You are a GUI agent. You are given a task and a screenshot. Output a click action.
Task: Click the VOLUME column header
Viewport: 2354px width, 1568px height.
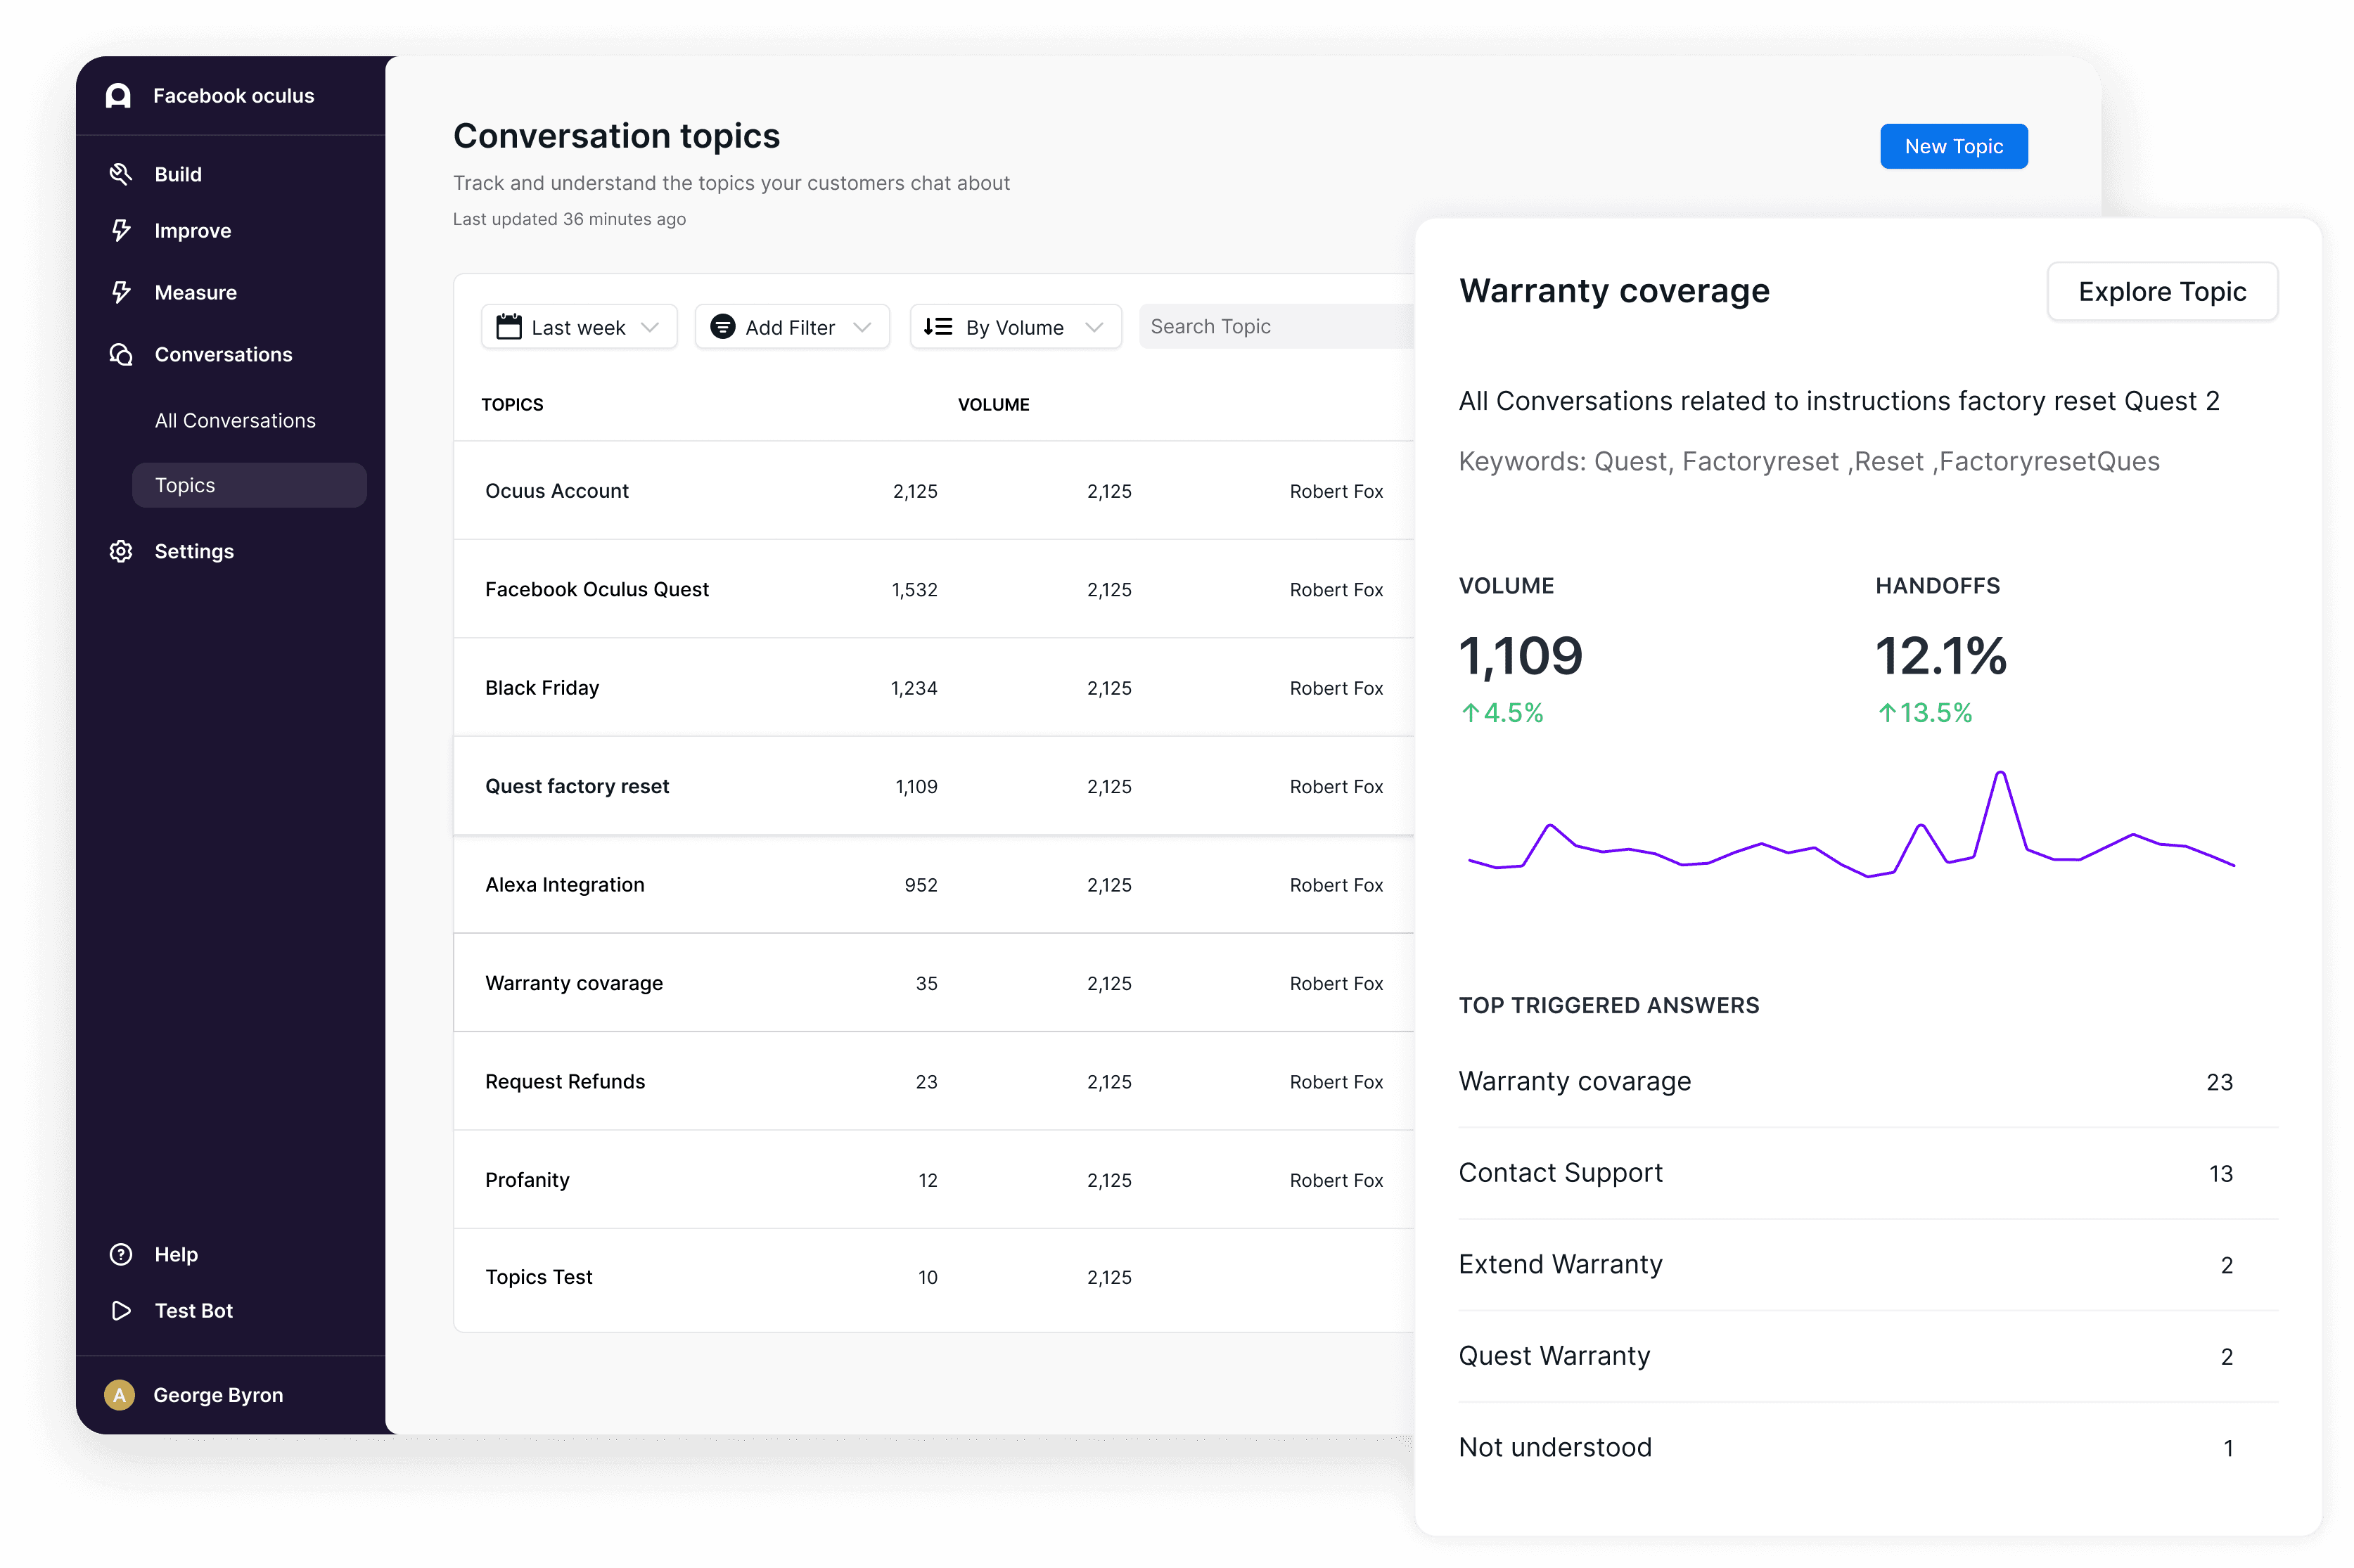tap(993, 404)
